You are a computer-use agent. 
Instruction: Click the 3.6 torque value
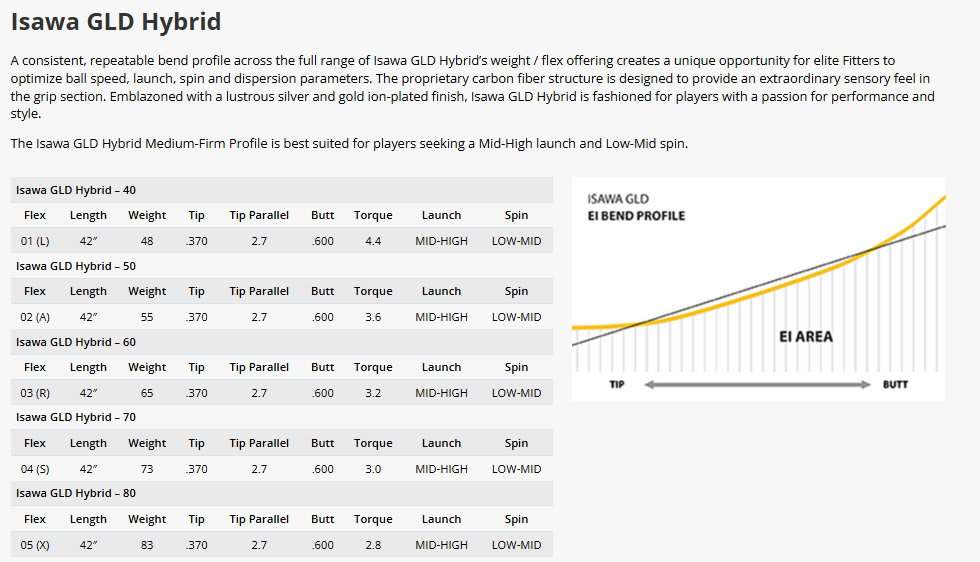373,317
